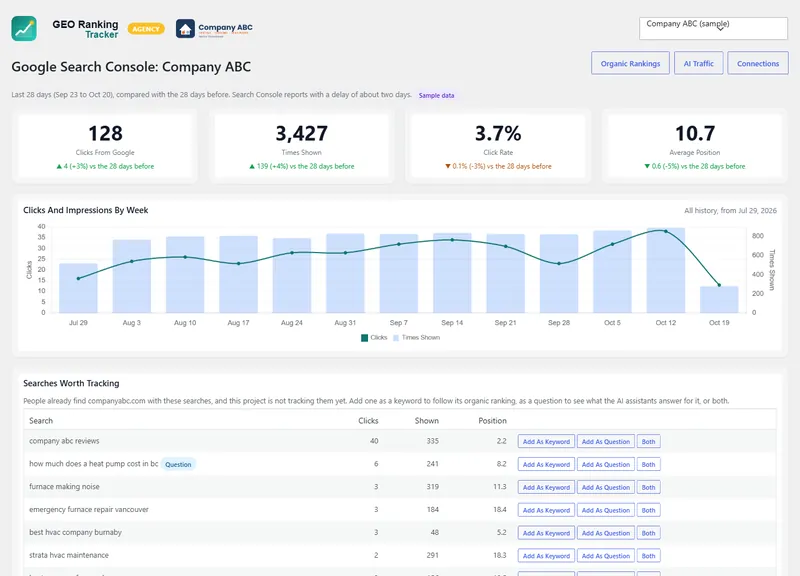Click 'All history, from Jul 29, 2026' label
The height and width of the screenshot is (576, 800).
(x=730, y=210)
